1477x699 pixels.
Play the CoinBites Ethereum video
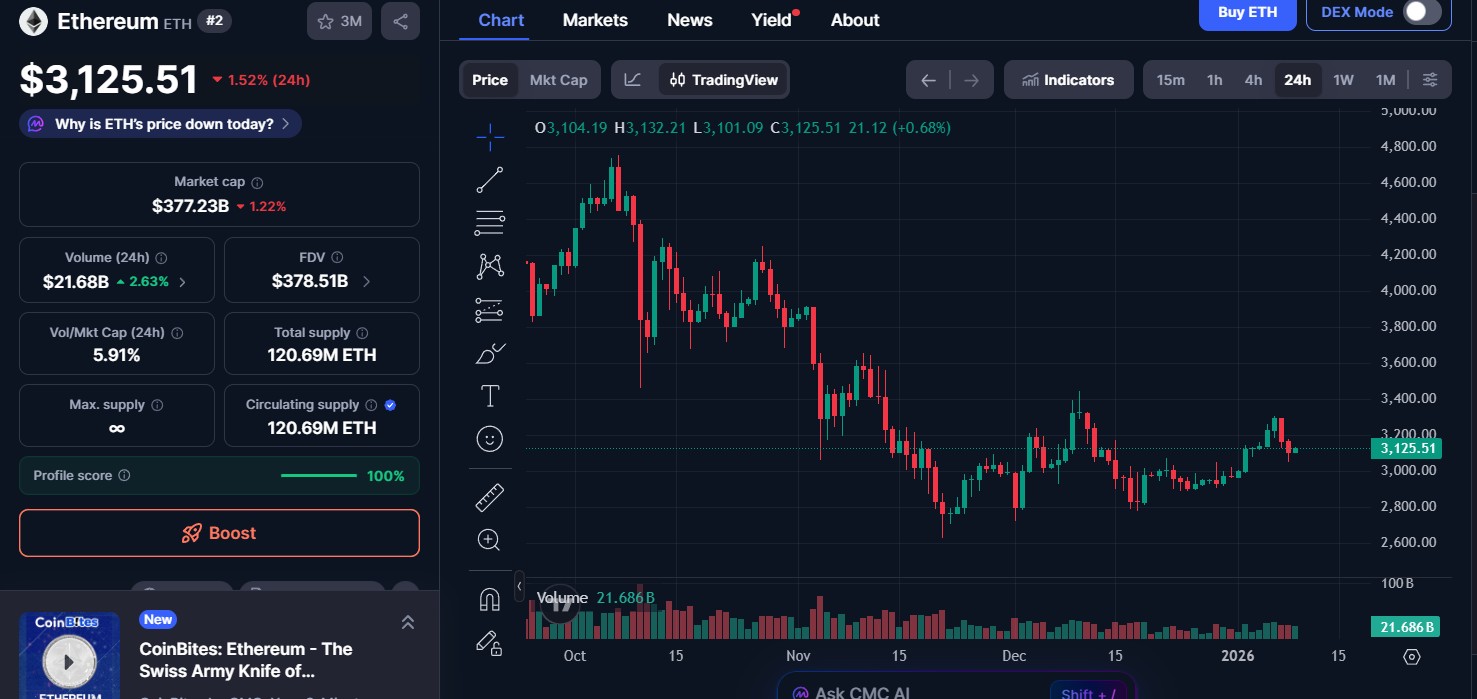tap(69, 660)
